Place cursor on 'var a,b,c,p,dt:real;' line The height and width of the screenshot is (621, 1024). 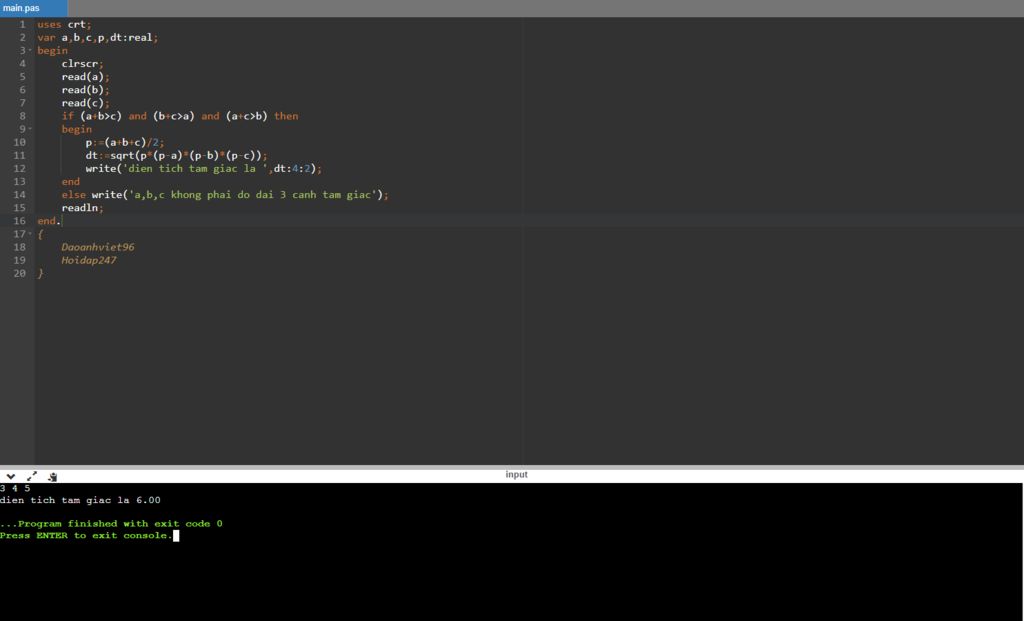[x=97, y=37]
